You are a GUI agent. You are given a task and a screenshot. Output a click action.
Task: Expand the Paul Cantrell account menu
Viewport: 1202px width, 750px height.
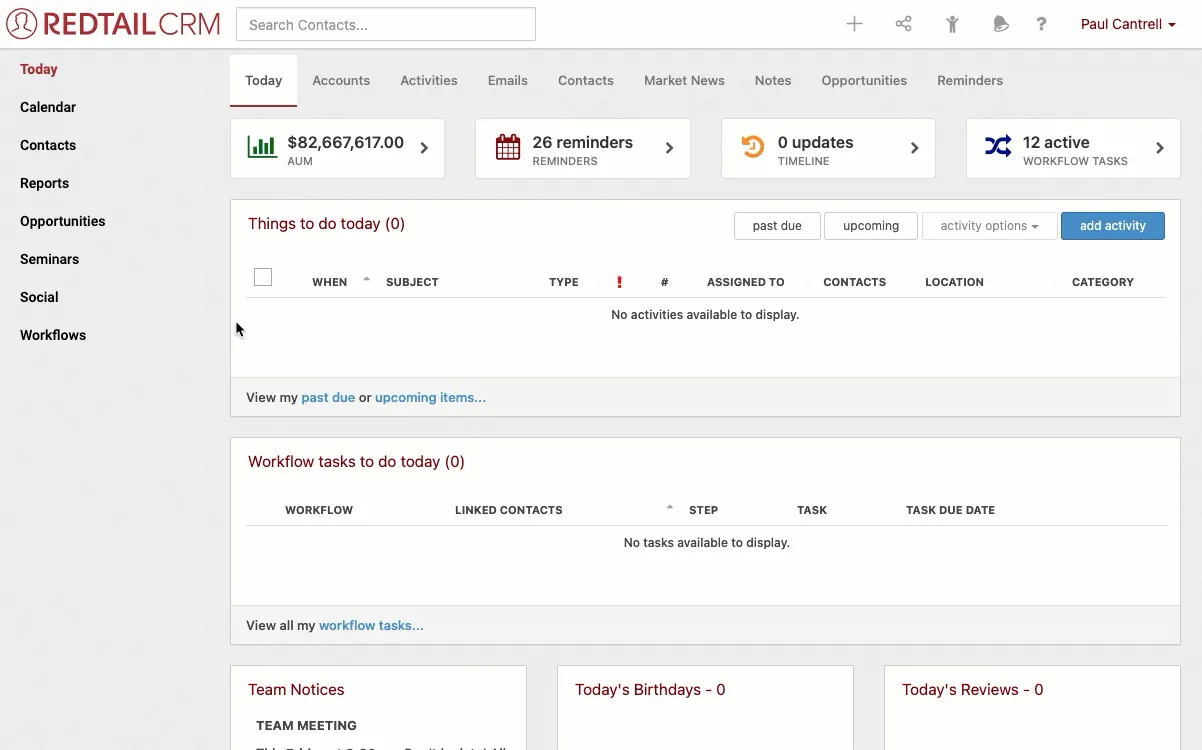click(1127, 23)
